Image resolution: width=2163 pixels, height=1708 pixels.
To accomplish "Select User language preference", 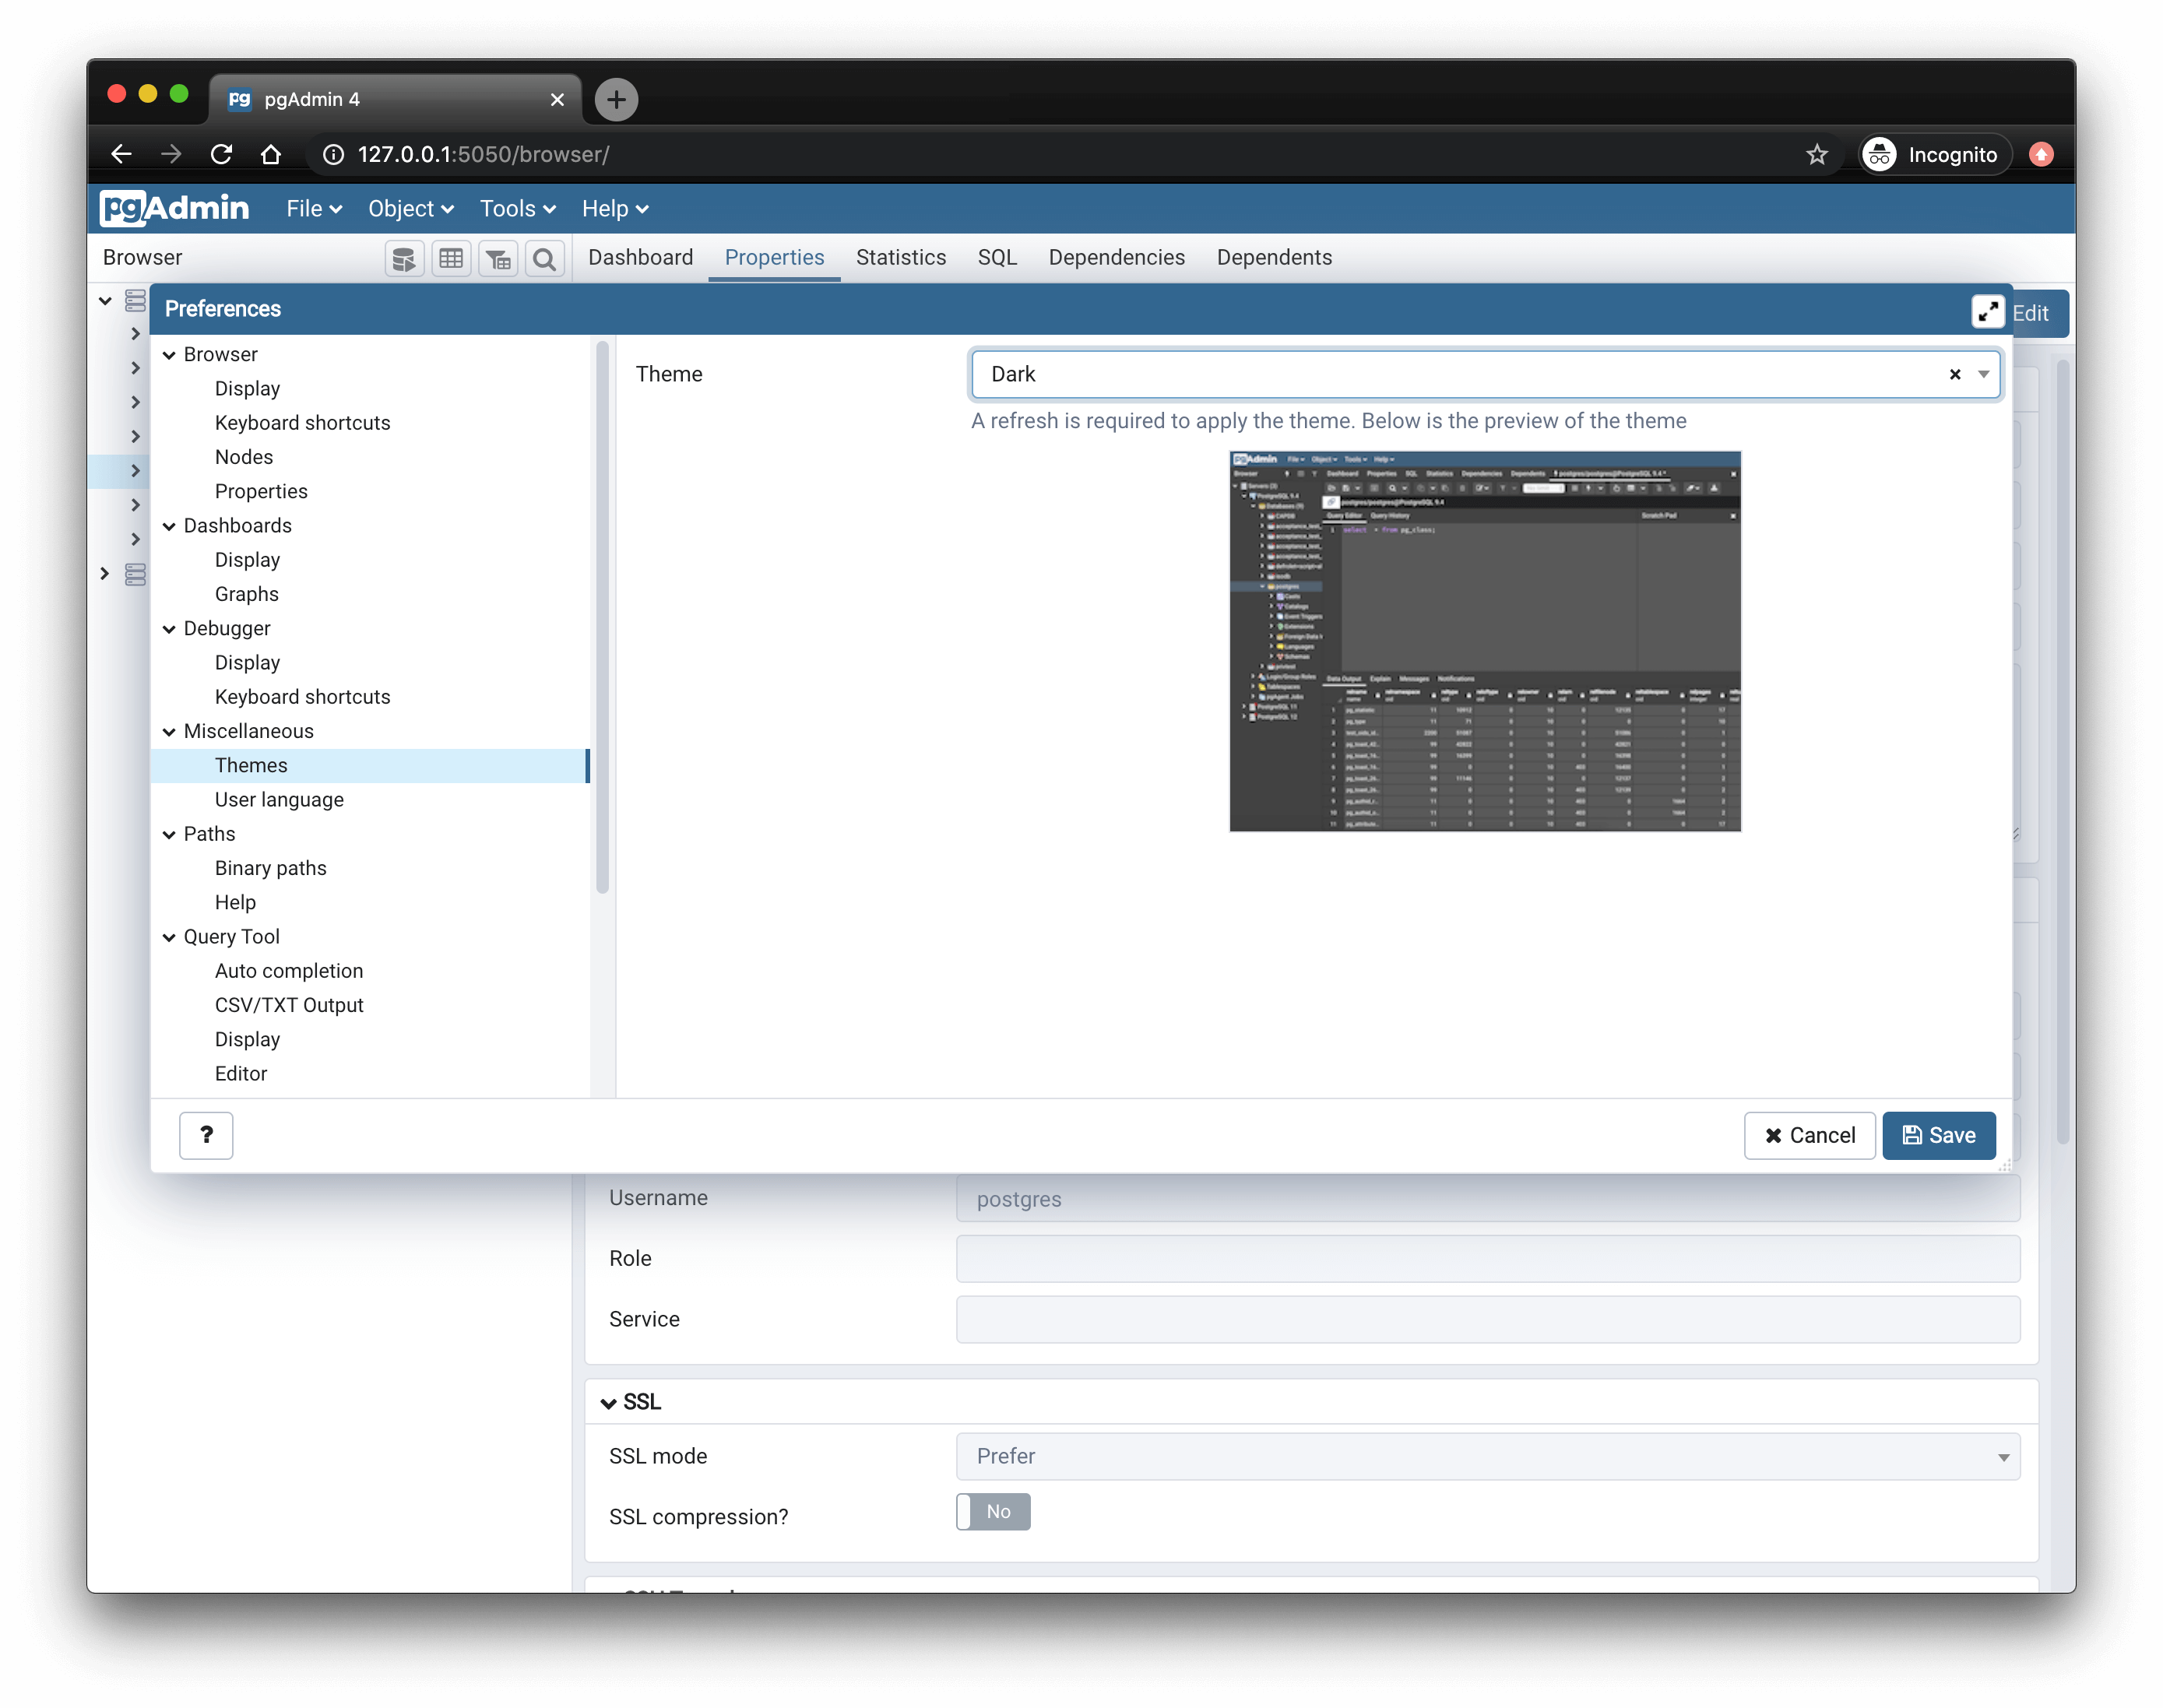I will click(279, 800).
